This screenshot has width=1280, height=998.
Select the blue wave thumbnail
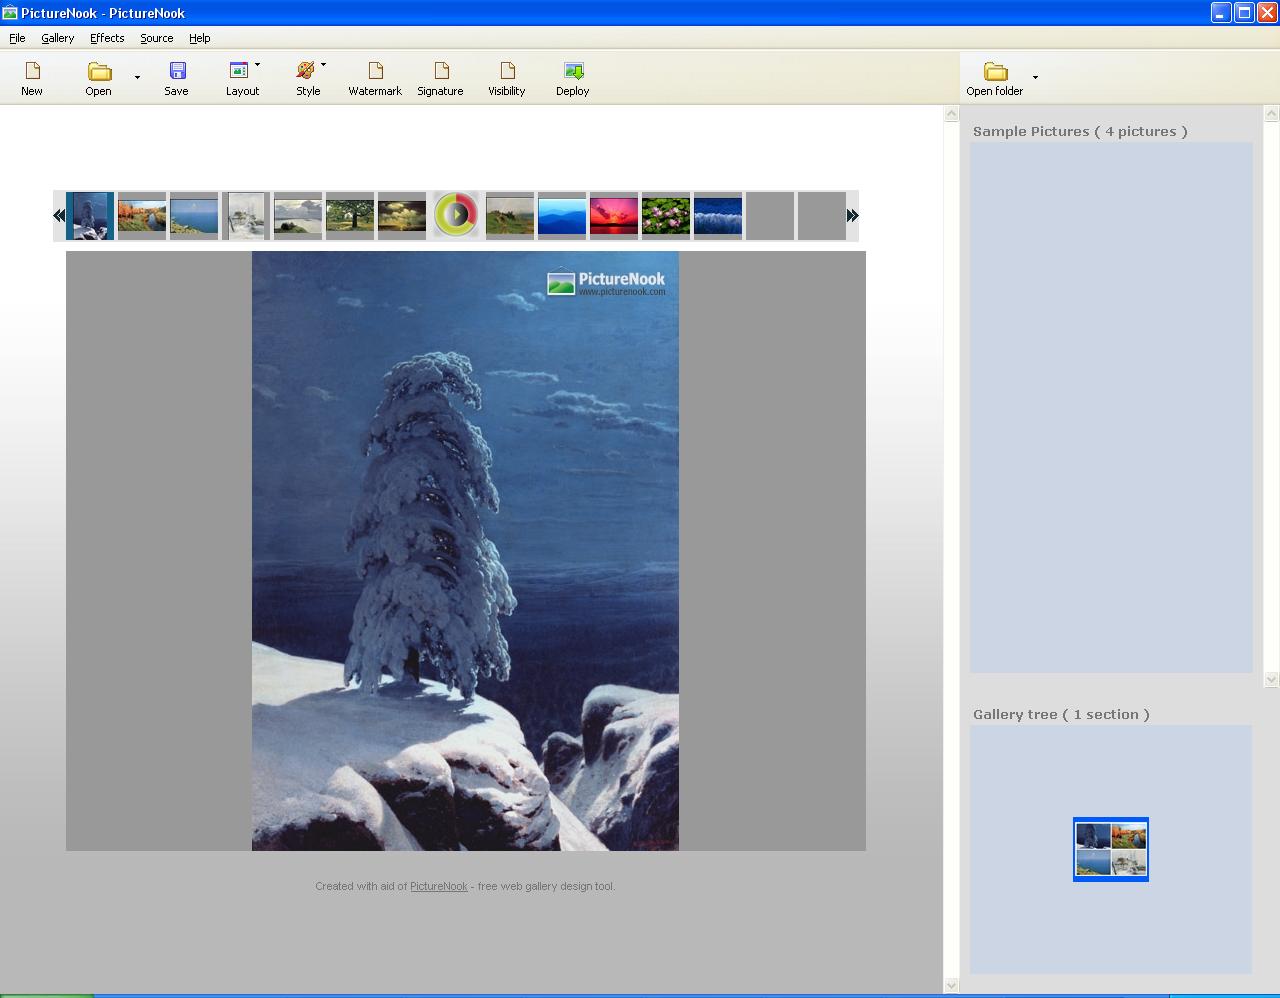[718, 216]
